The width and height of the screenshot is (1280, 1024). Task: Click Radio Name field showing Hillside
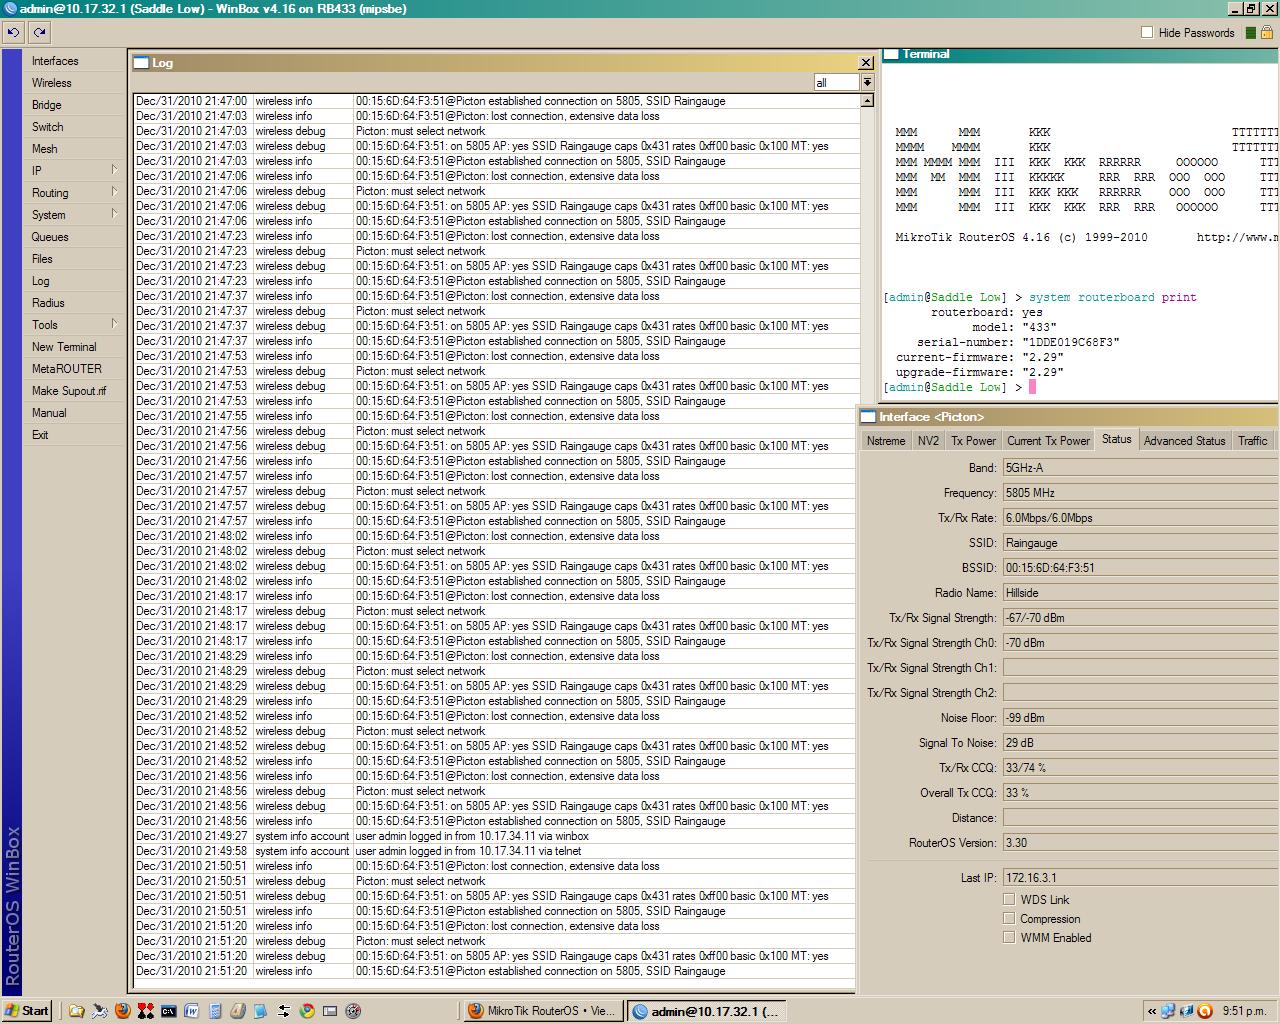(x=1139, y=593)
